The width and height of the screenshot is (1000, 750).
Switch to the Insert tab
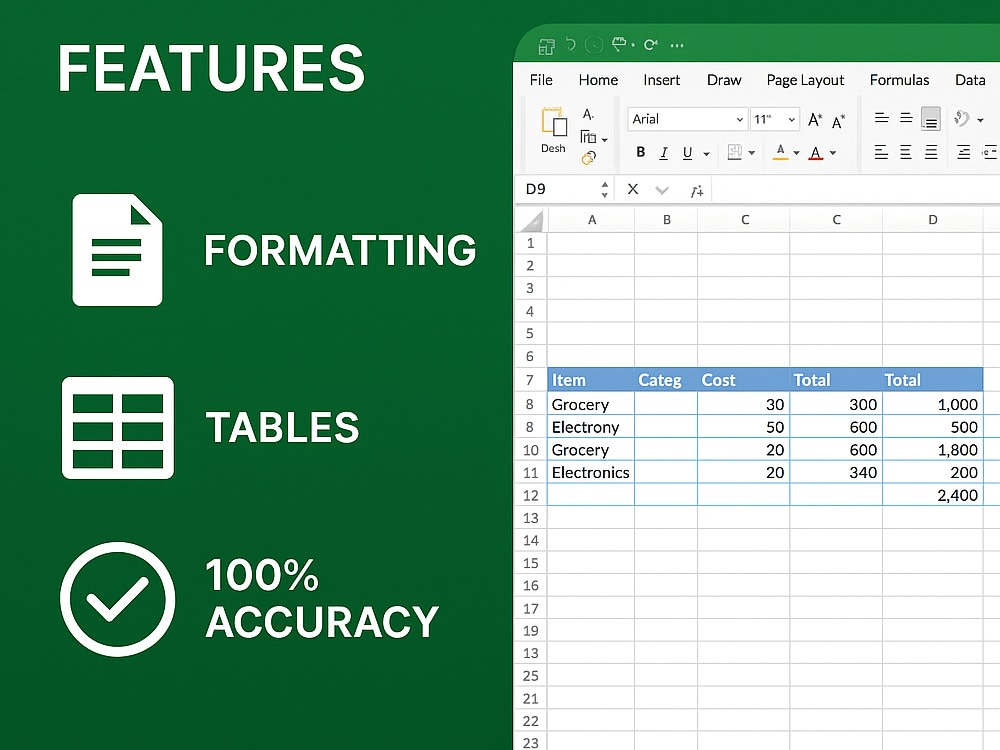pyautogui.click(x=661, y=80)
